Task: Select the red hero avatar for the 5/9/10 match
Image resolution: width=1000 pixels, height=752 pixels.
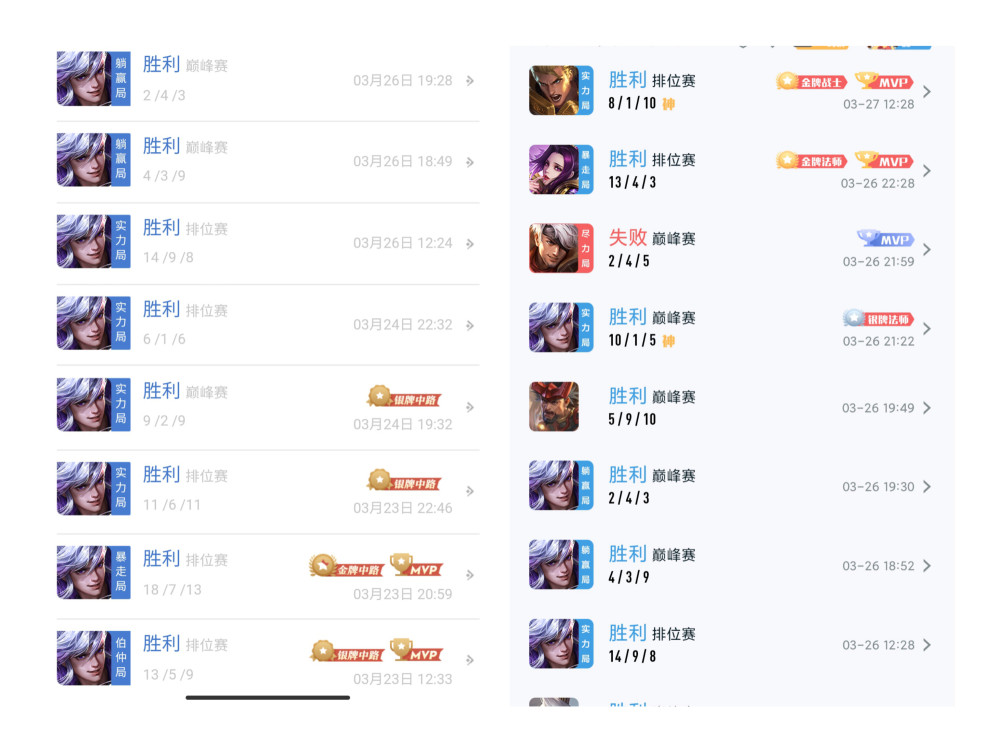Action: pos(554,407)
